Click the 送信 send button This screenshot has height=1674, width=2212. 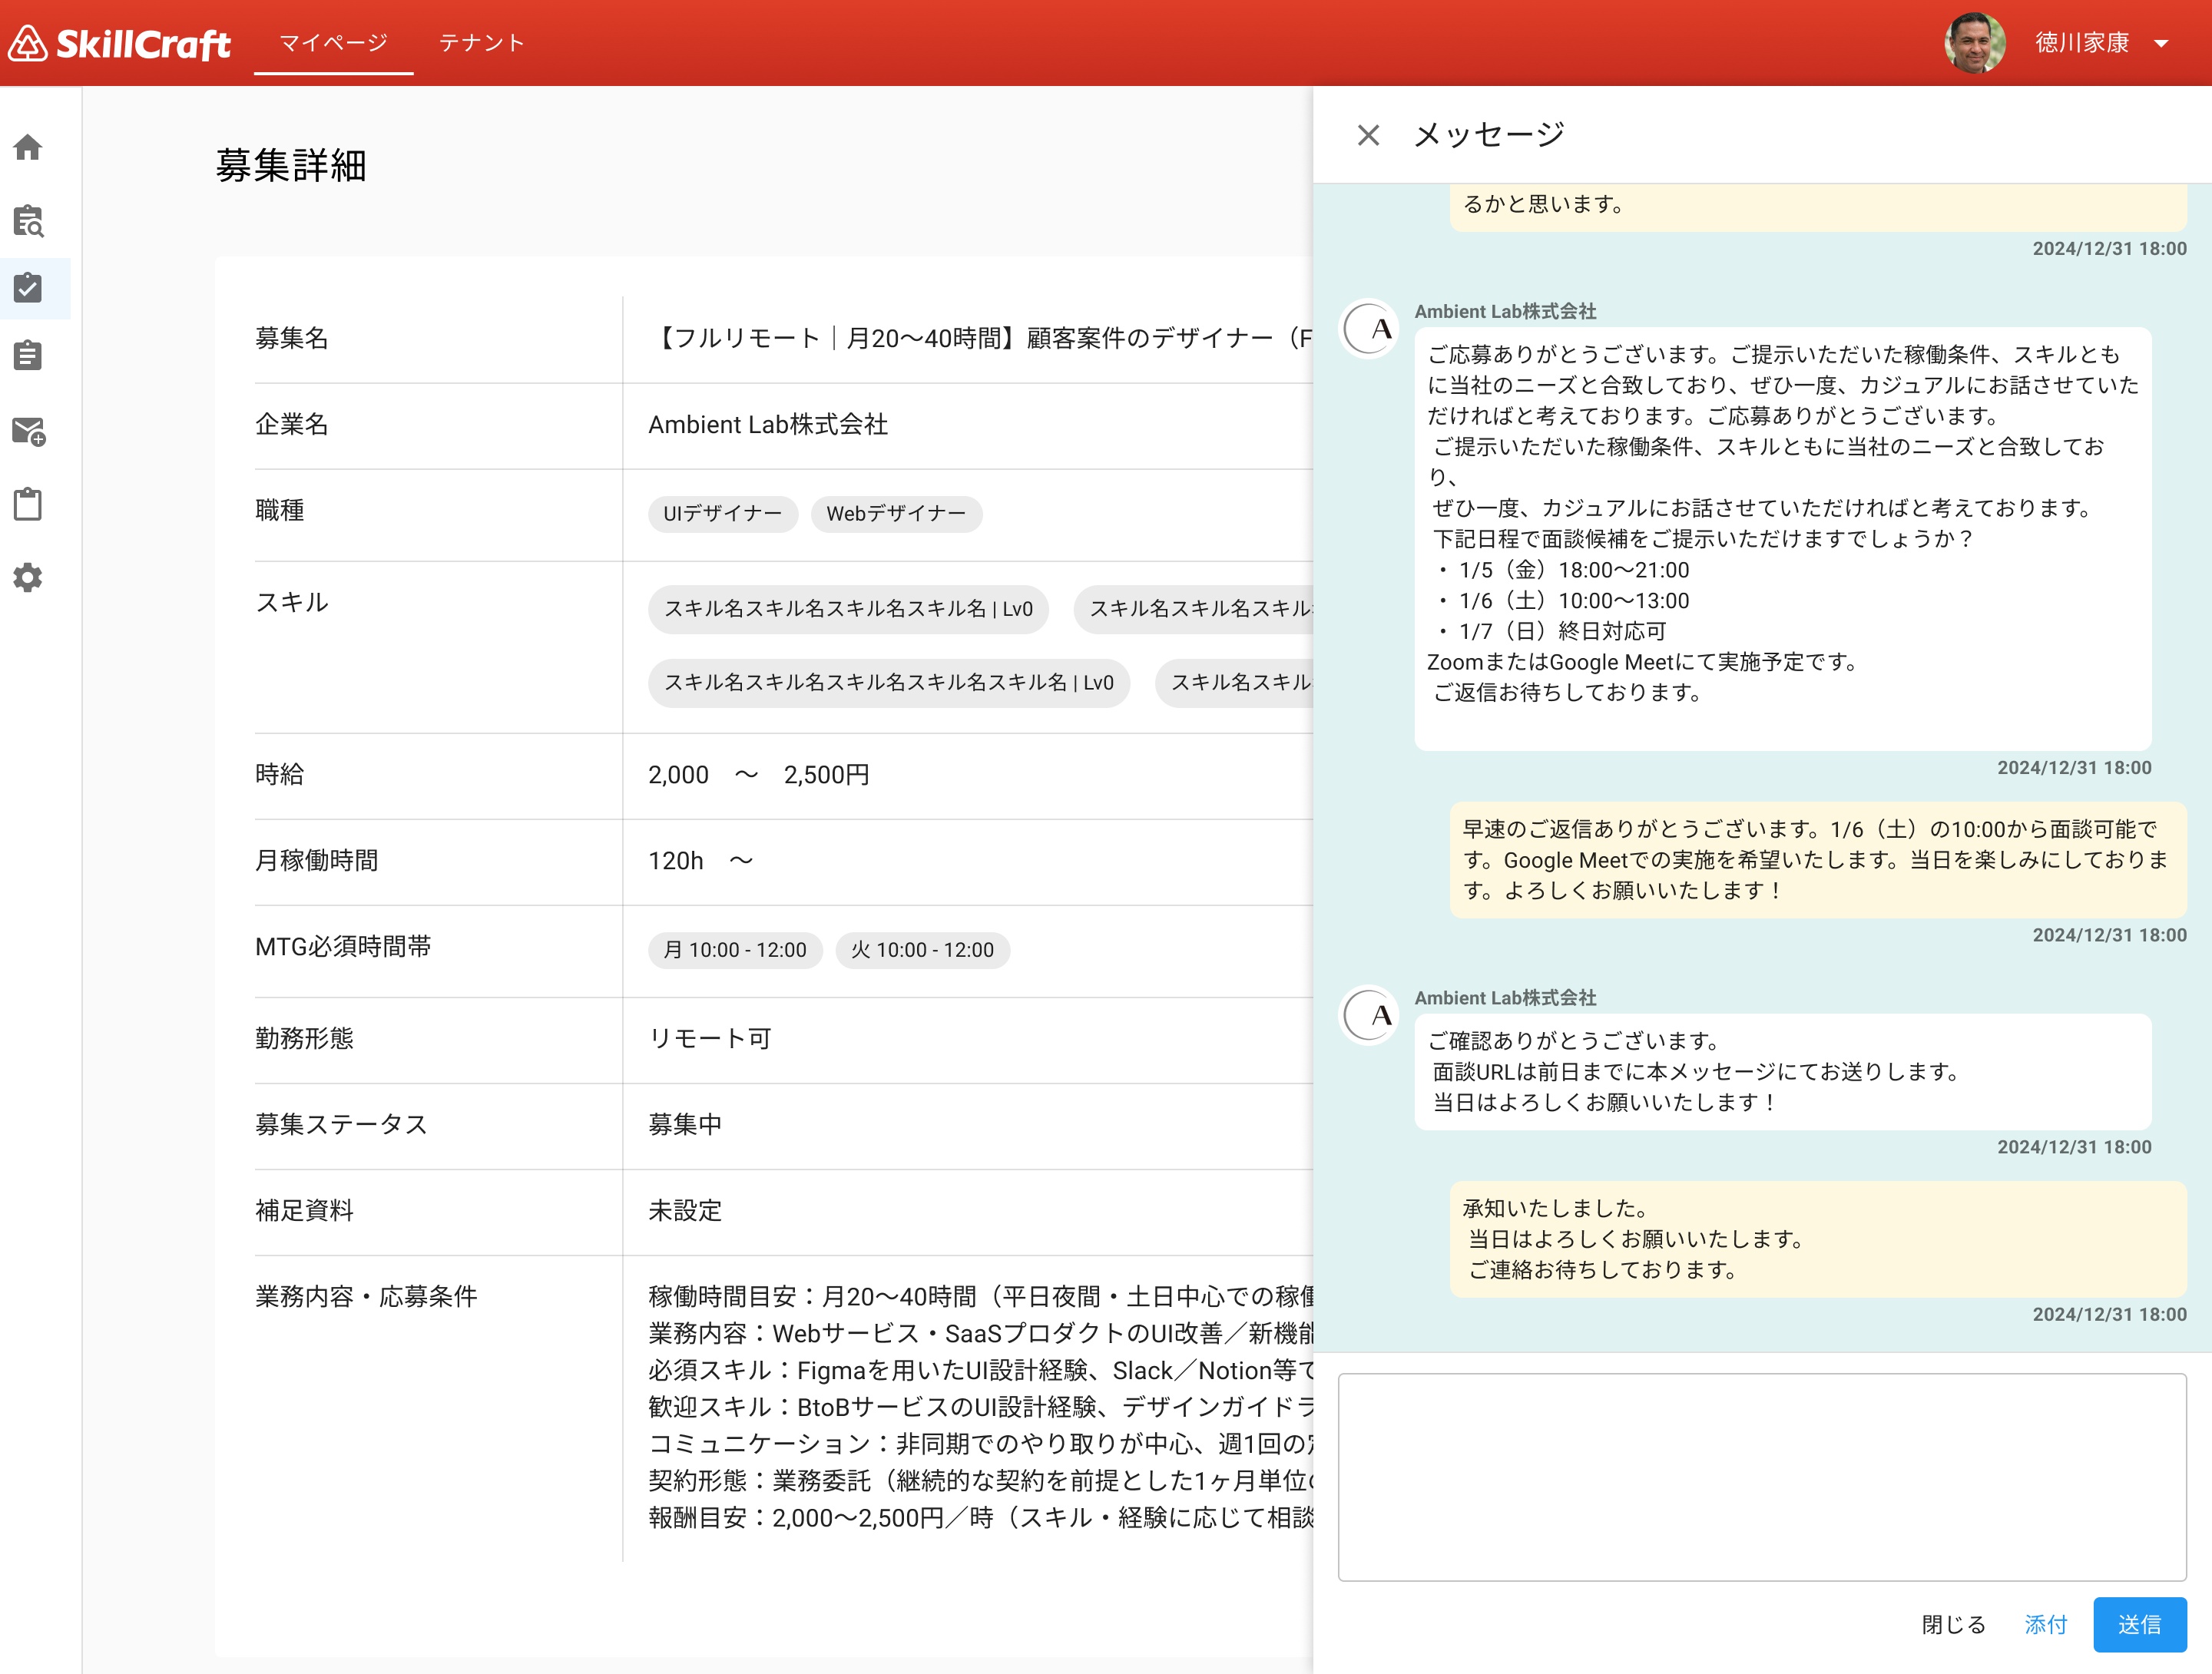(2139, 1623)
